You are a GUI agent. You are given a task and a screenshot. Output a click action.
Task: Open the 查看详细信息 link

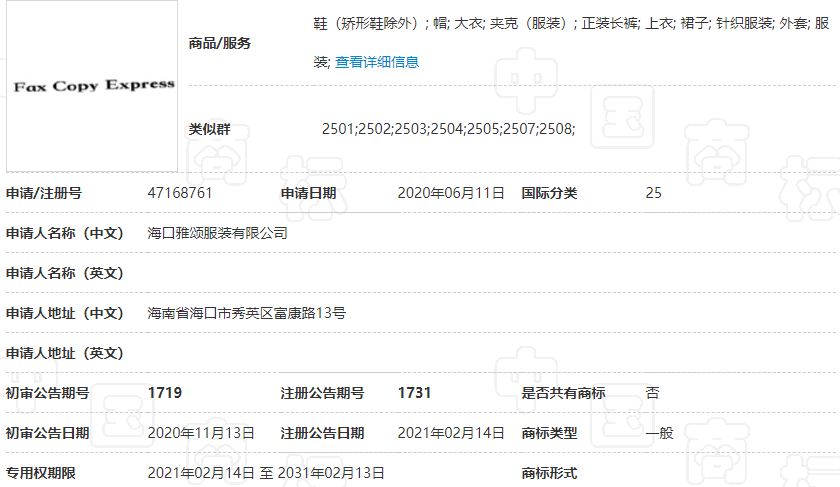(377, 62)
